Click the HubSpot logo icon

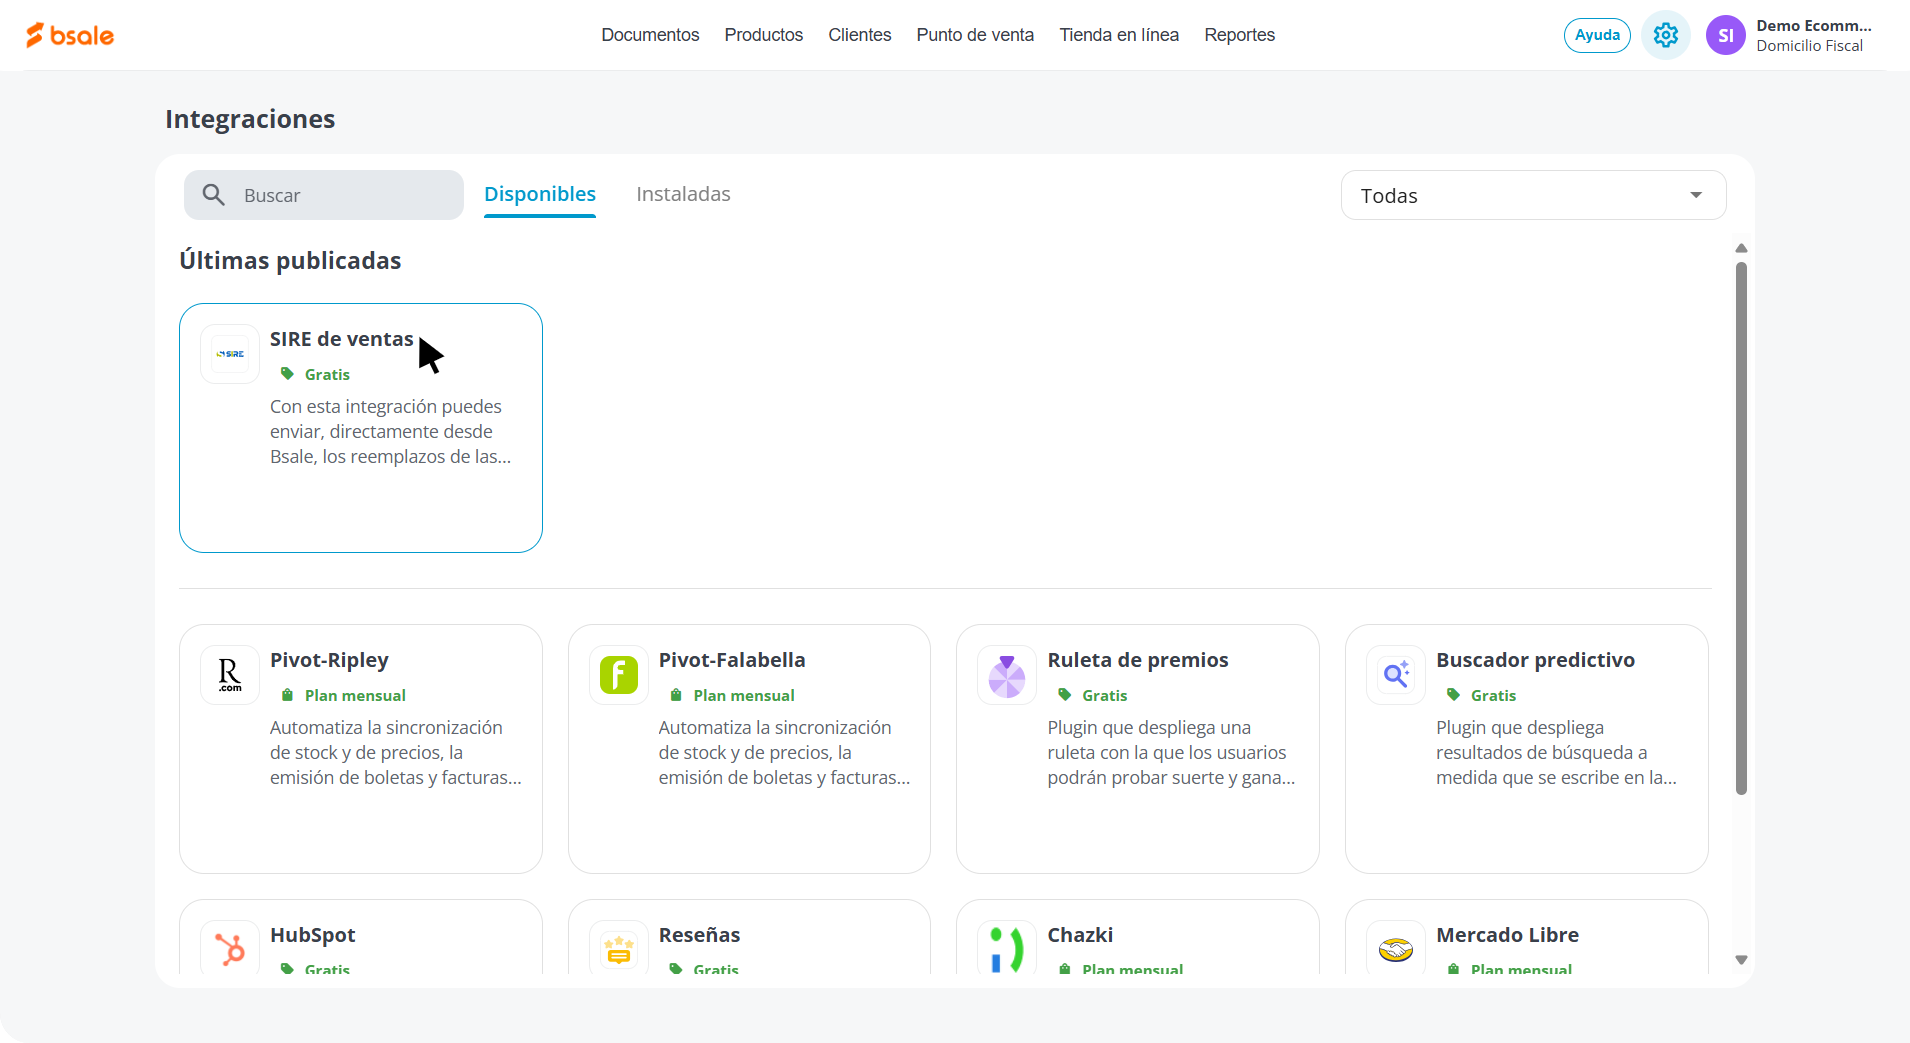tap(230, 948)
